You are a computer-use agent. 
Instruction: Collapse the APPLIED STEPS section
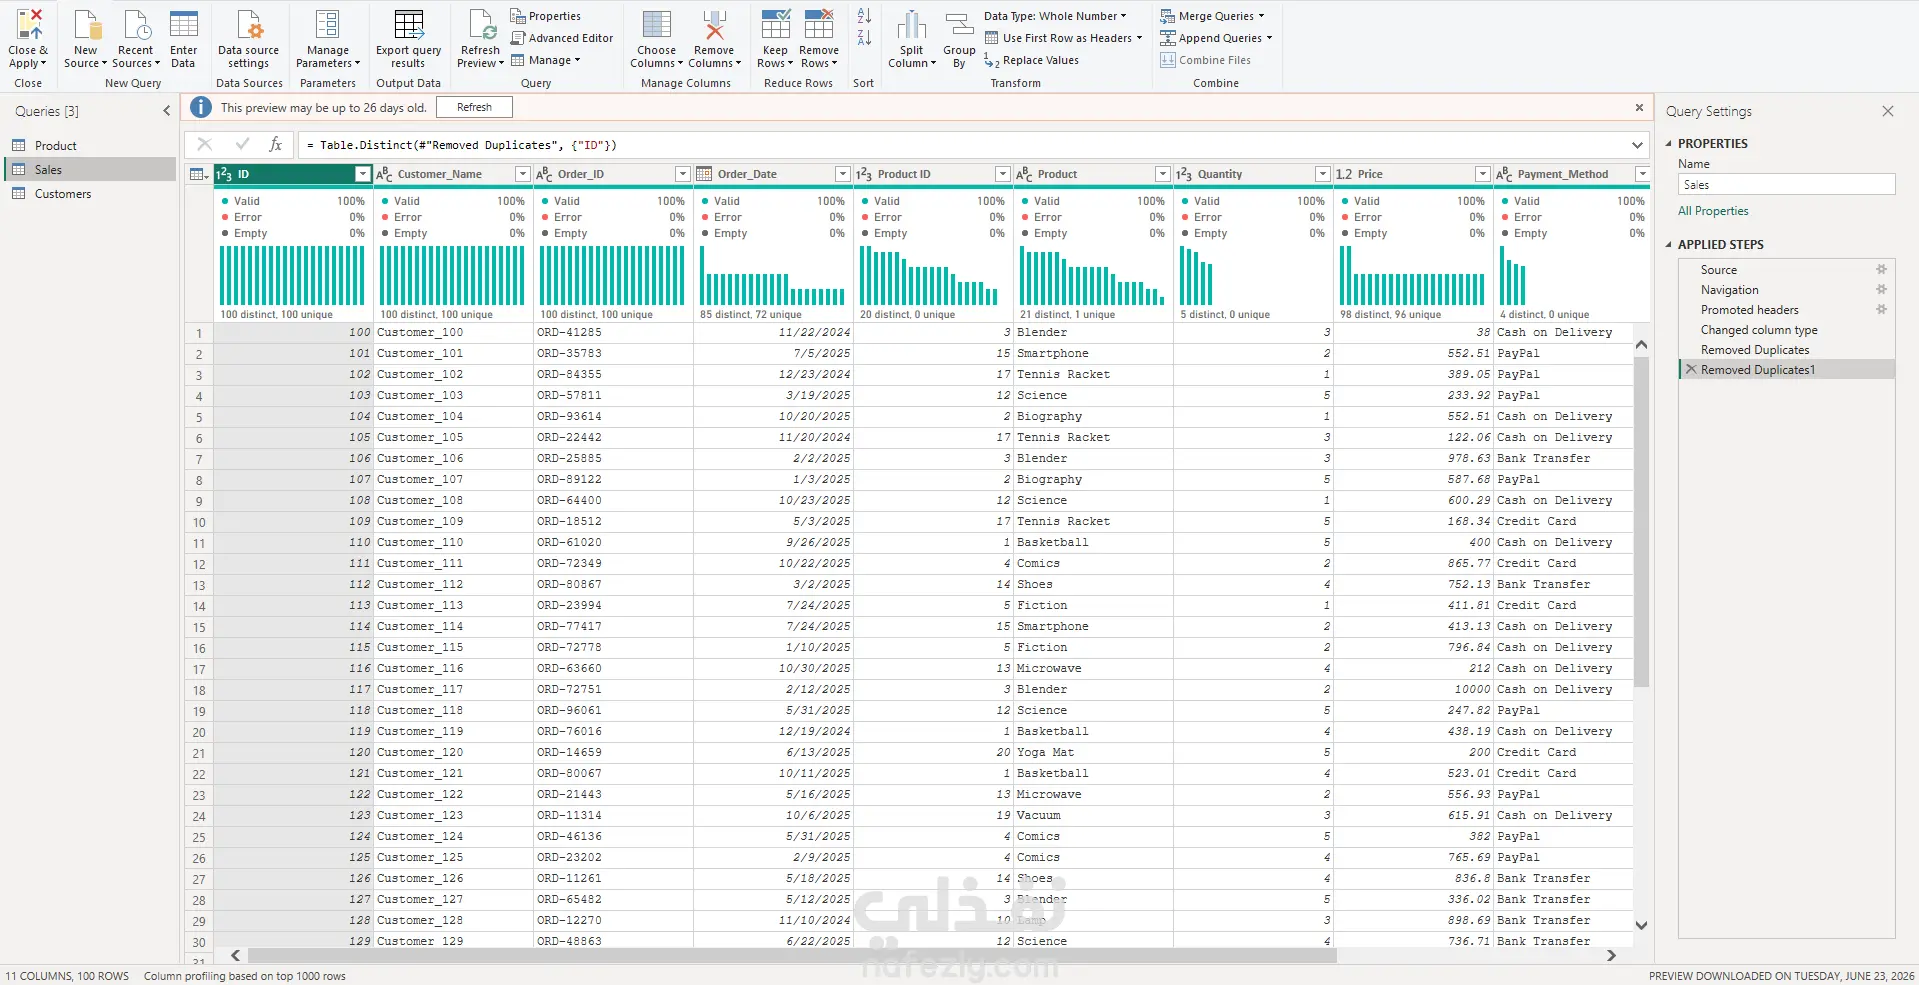1669,245
